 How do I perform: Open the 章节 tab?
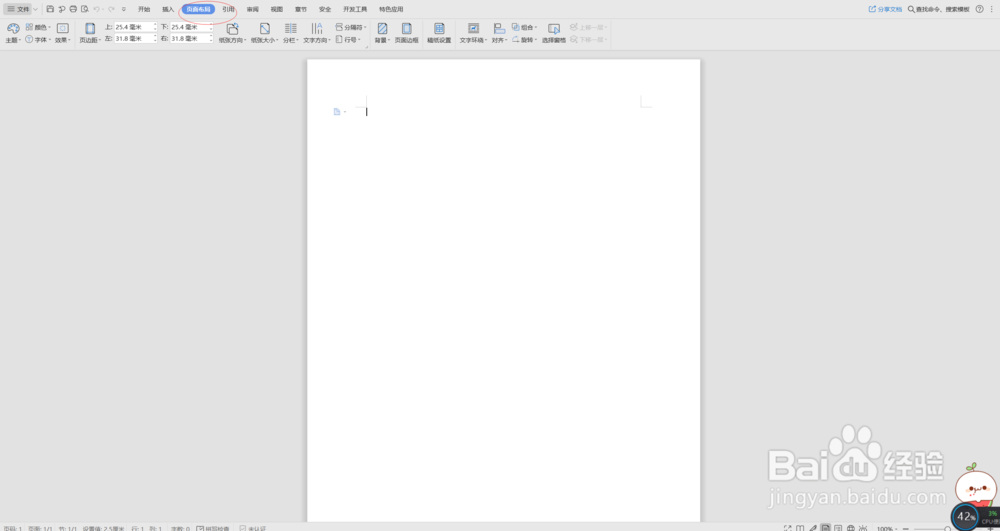click(x=301, y=10)
